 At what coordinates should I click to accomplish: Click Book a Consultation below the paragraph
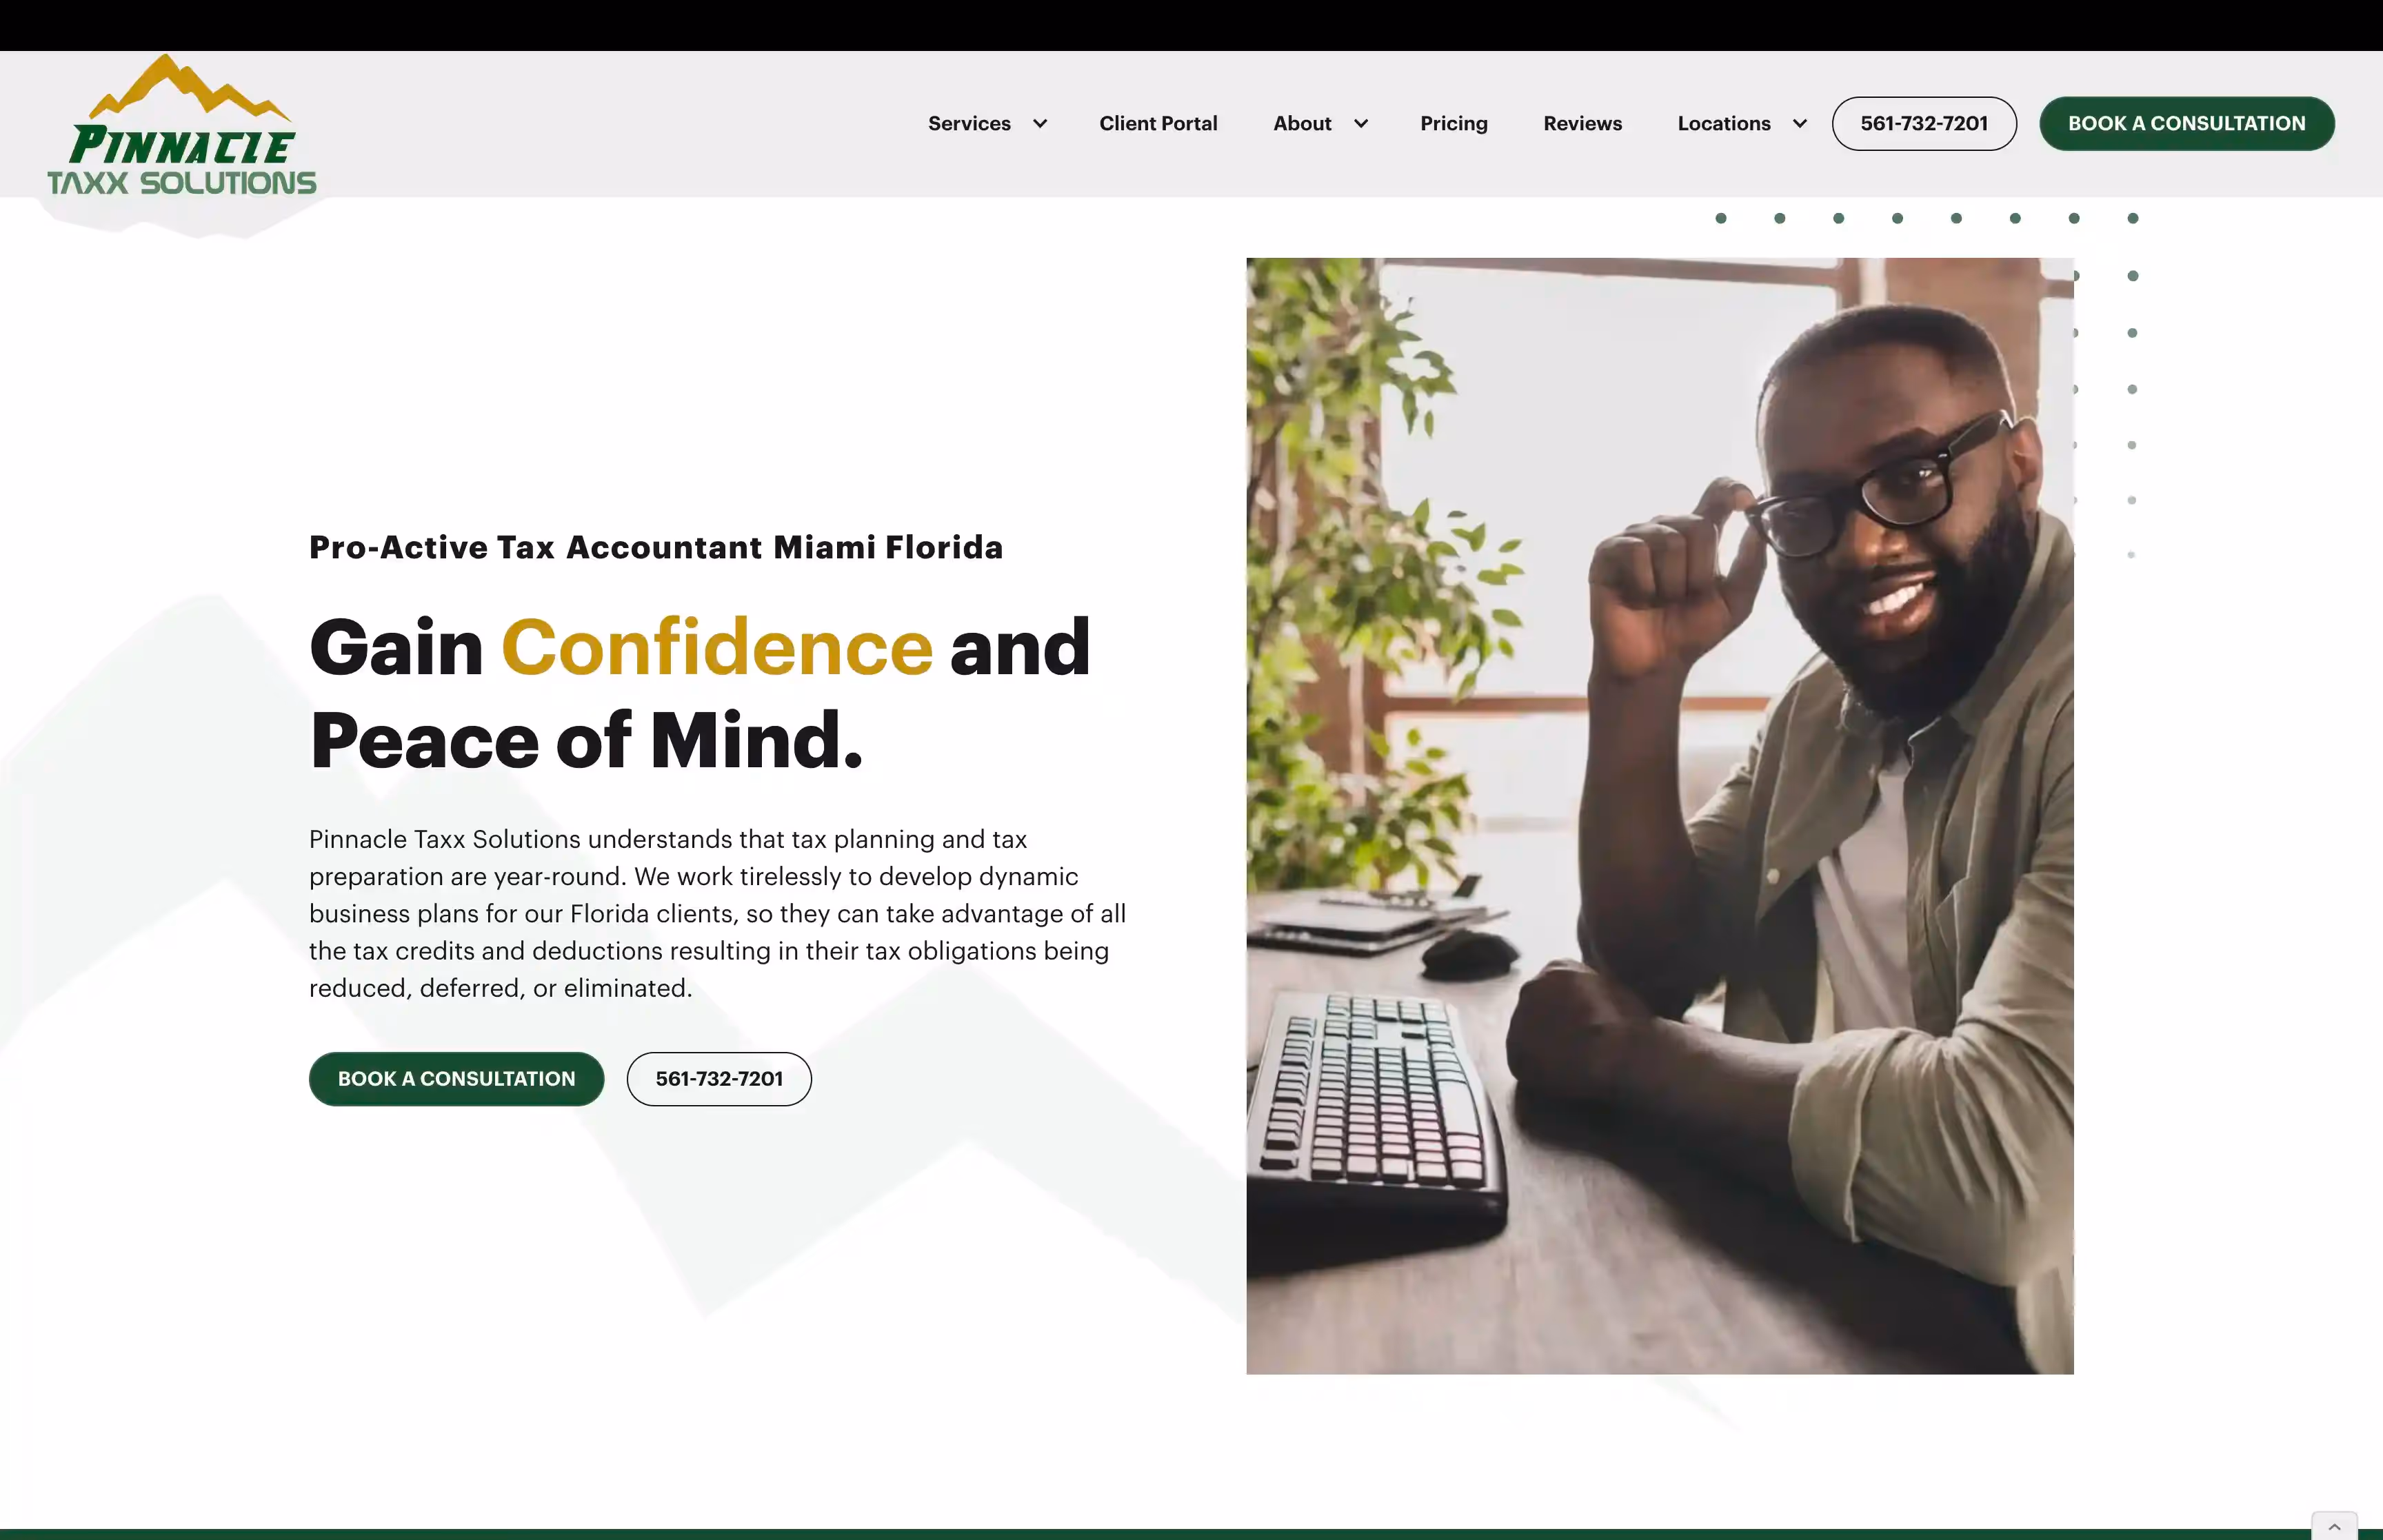tap(456, 1079)
